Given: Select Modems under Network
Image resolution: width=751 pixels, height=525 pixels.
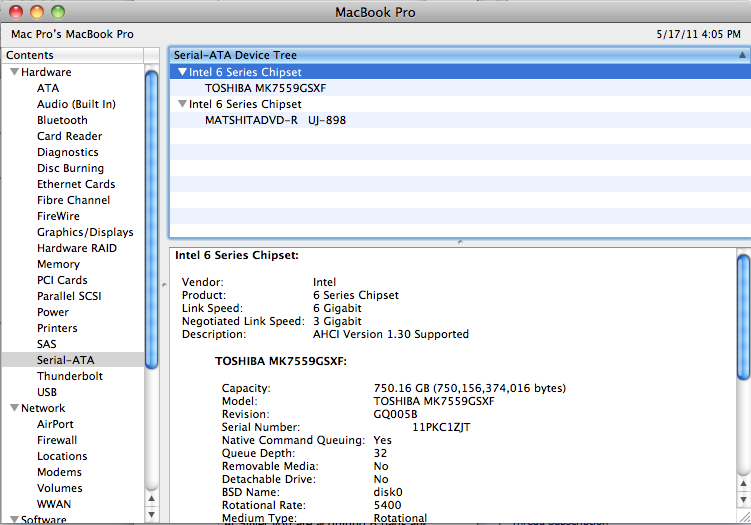Looking at the screenshot, I should (59, 472).
